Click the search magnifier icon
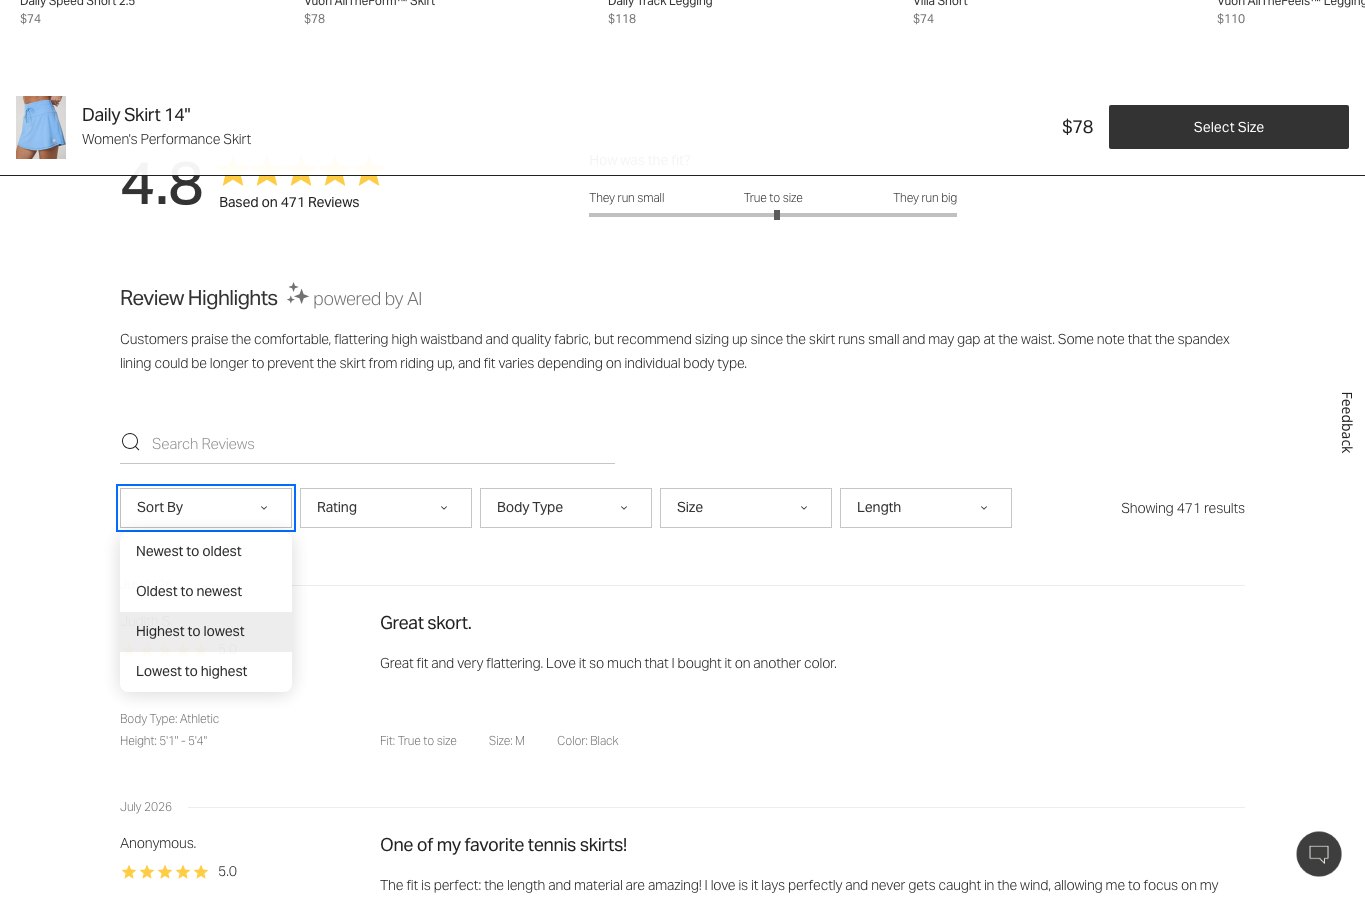 pos(130,442)
